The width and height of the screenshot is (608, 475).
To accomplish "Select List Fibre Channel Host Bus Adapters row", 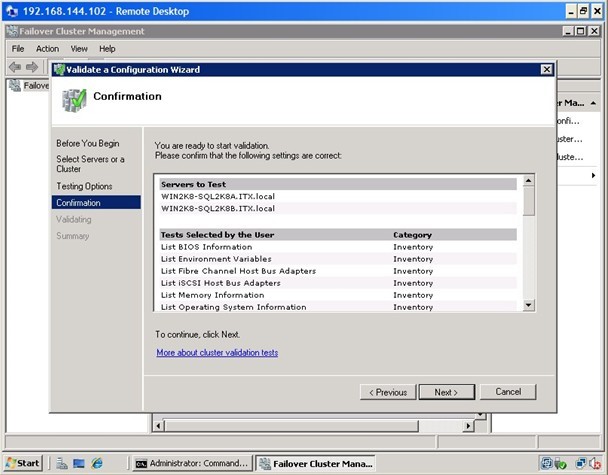I will point(338,271).
